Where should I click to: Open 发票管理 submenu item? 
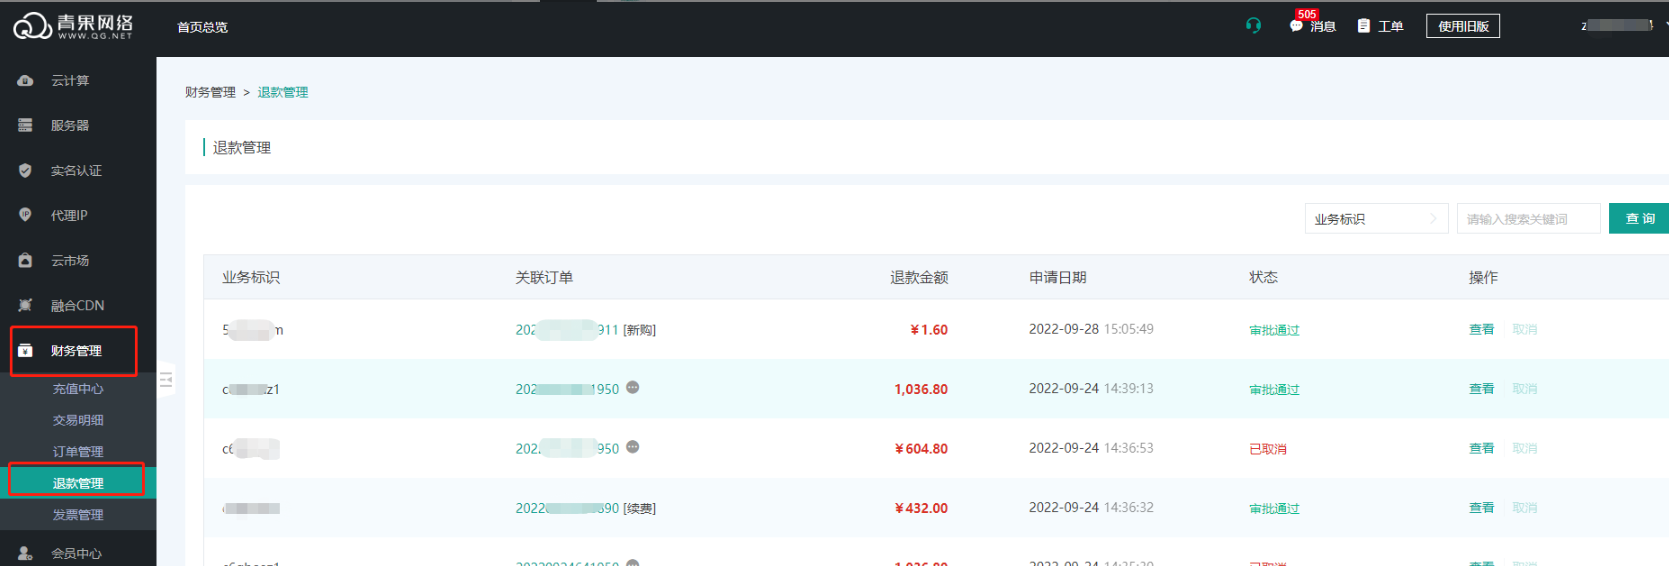78,515
